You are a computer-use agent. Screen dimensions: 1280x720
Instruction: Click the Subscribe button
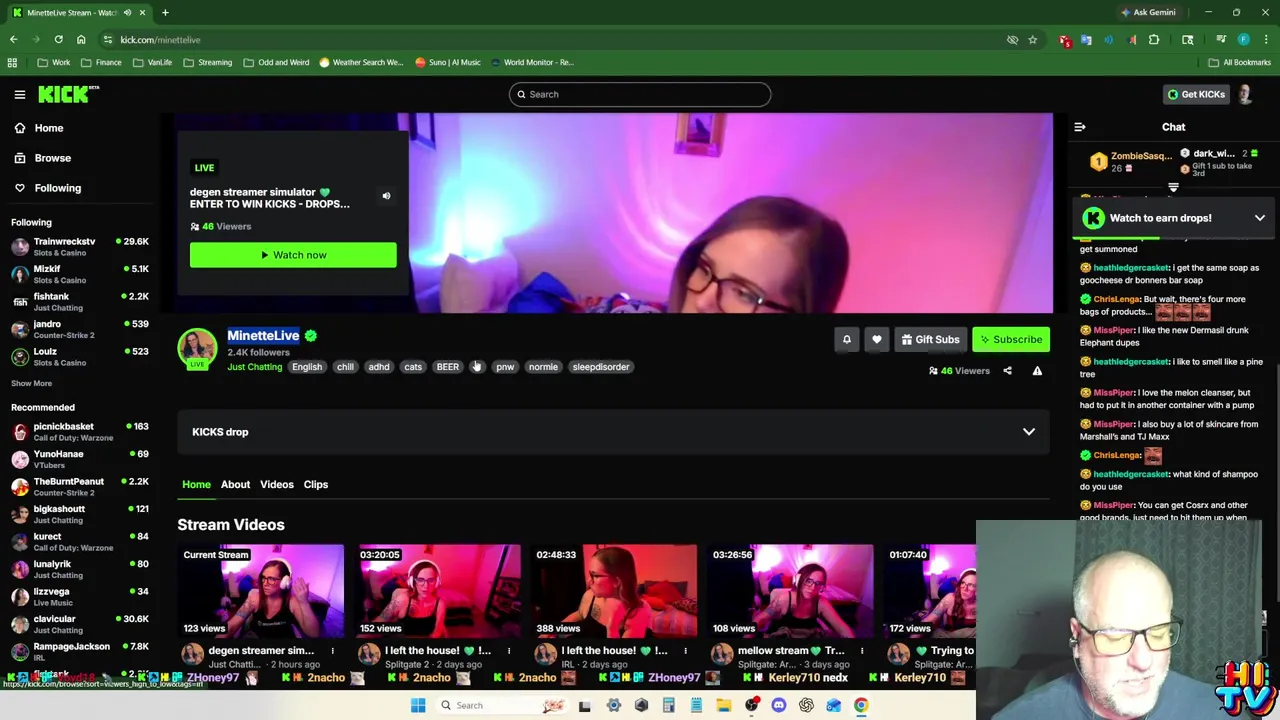(1011, 339)
